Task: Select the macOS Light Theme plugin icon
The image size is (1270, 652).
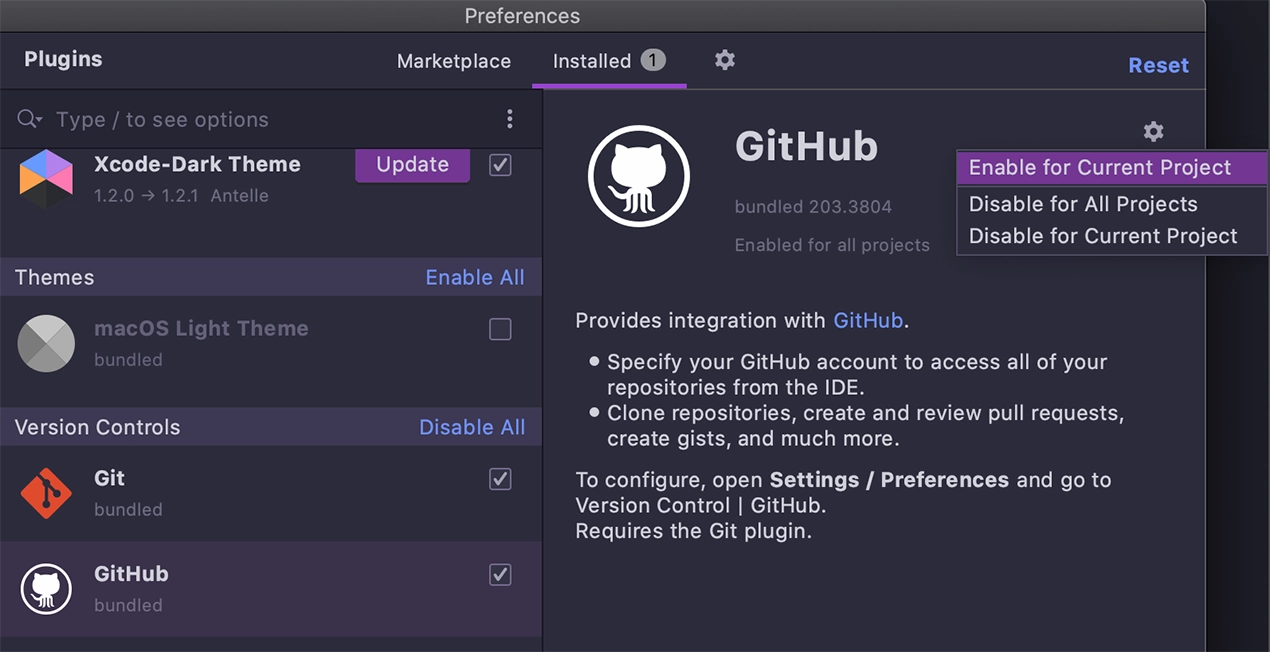Action: [x=46, y=343]
